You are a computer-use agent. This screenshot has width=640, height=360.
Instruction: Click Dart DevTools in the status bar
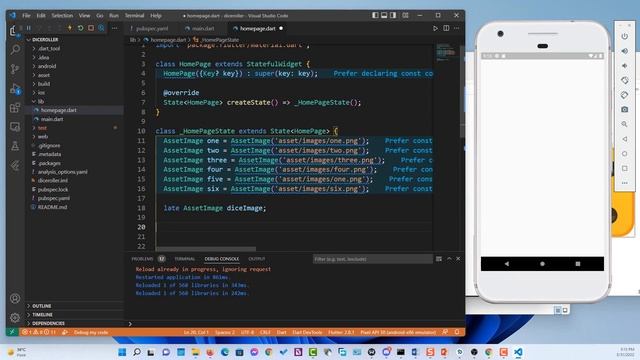point(307,332)
